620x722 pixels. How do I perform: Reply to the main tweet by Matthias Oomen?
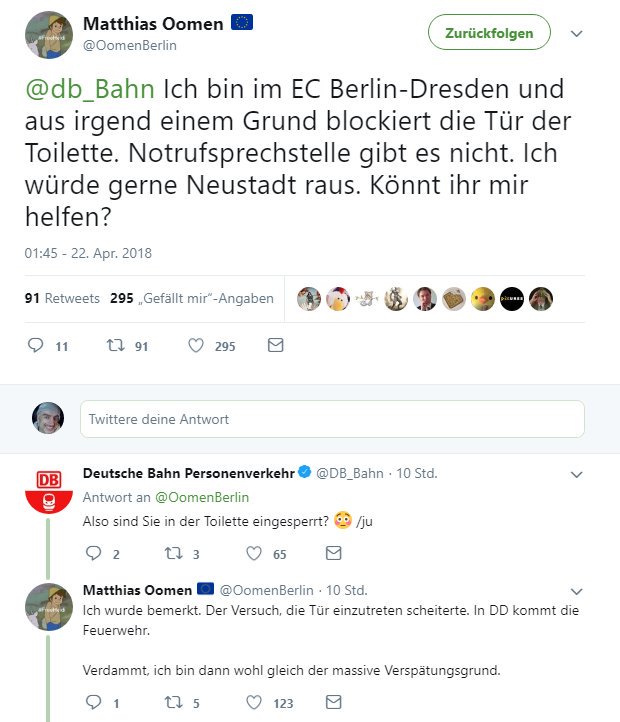click(36, 346)
